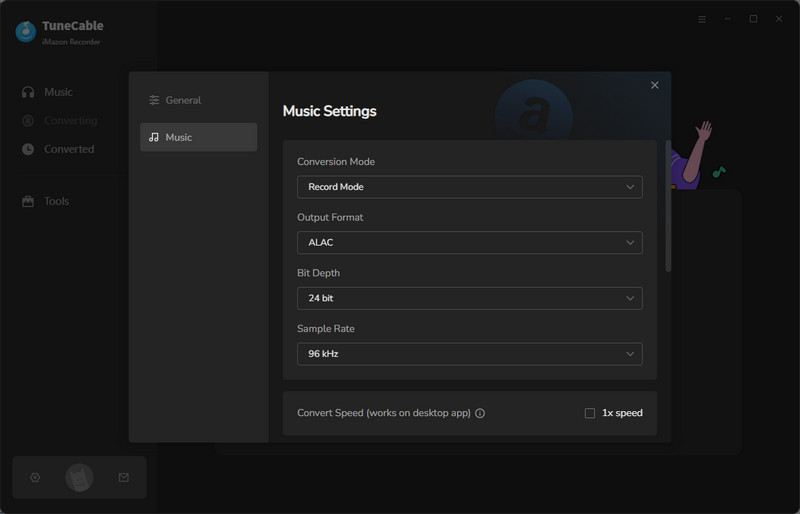The height and width of the screenshot is (514, 800).
Task: Expand the Conversion Mode dropdown
Action: click(469, 187)
